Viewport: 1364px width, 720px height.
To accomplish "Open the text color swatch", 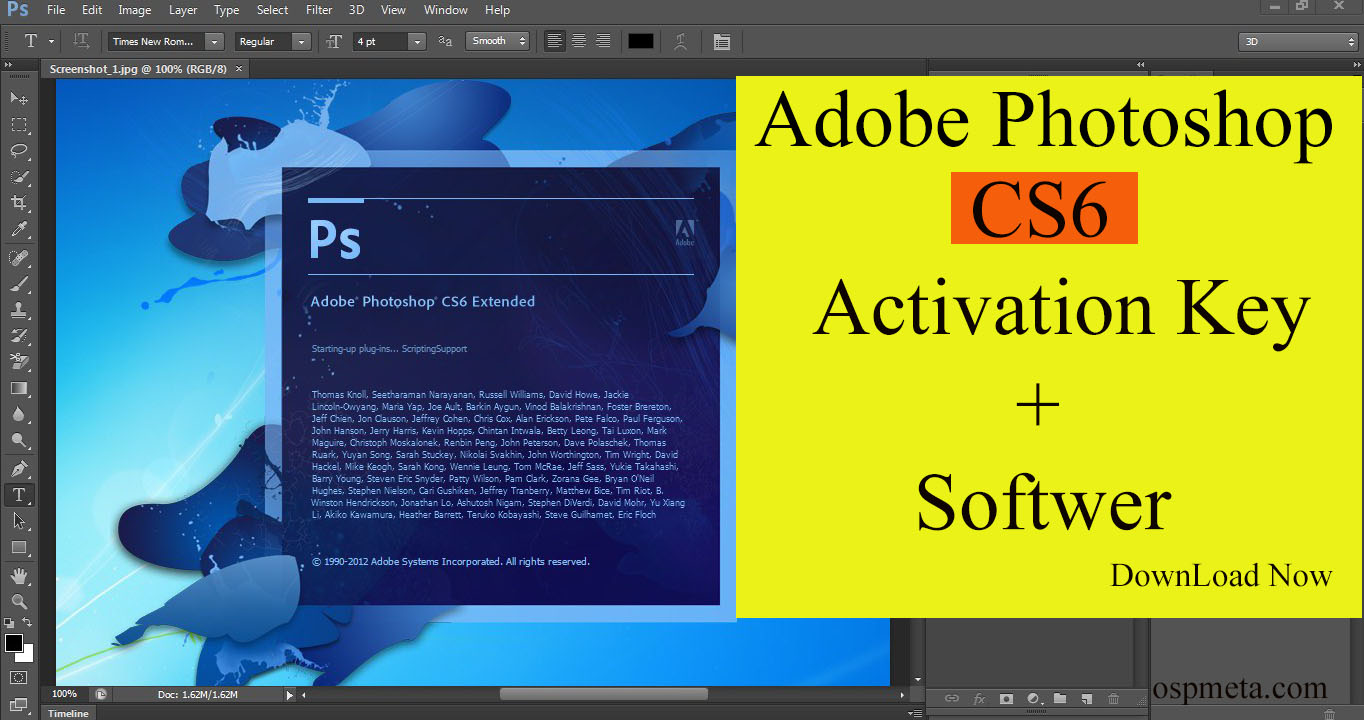I will [x=640, y=41].
